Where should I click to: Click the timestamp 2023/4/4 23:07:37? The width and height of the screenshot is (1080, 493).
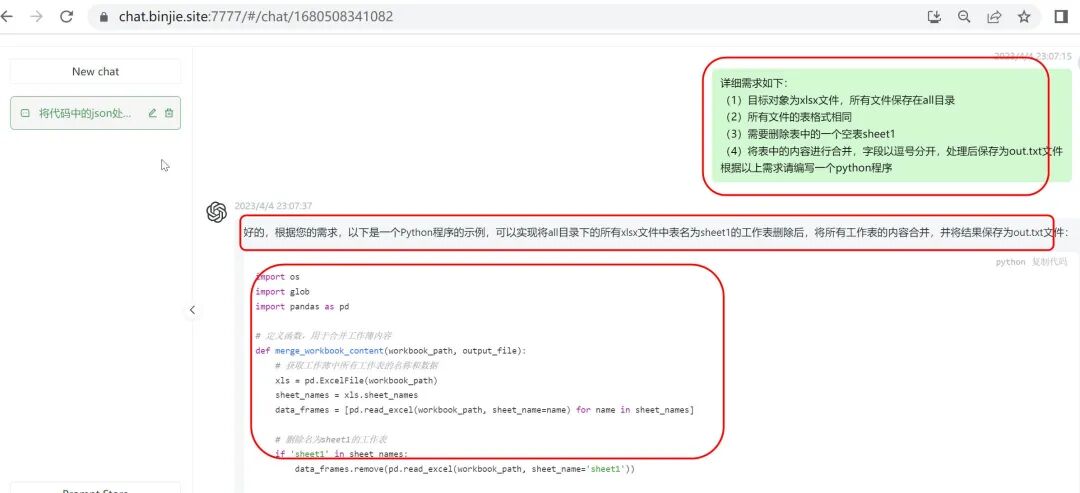[x=273, y=206]
